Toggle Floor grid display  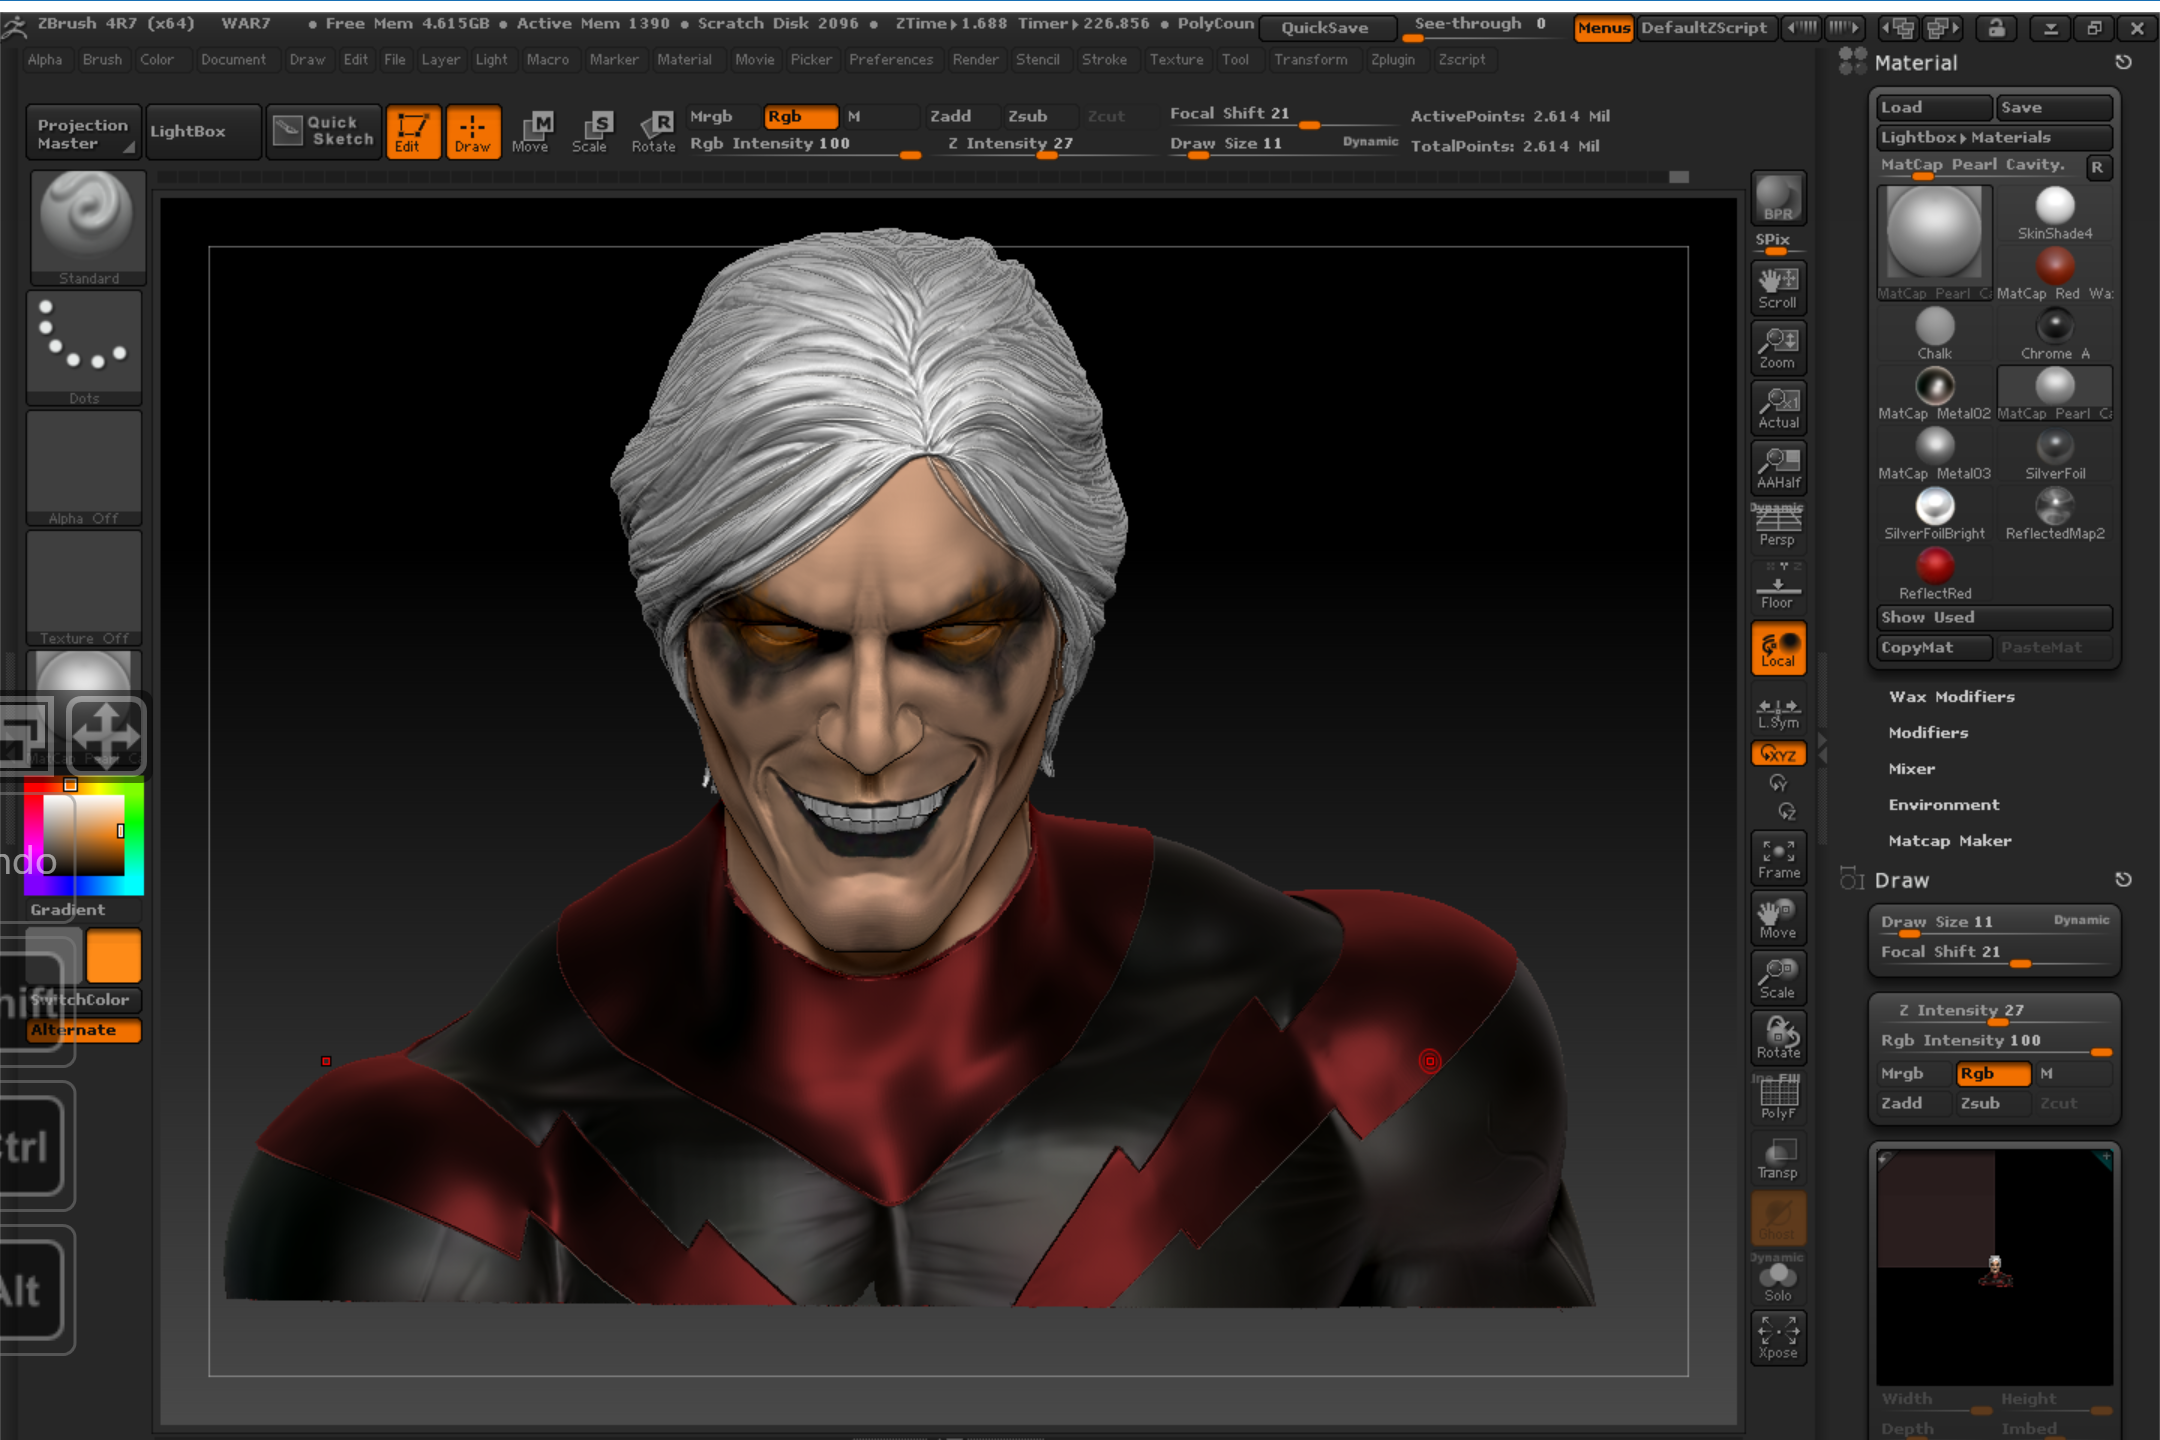pos(1778,586)
